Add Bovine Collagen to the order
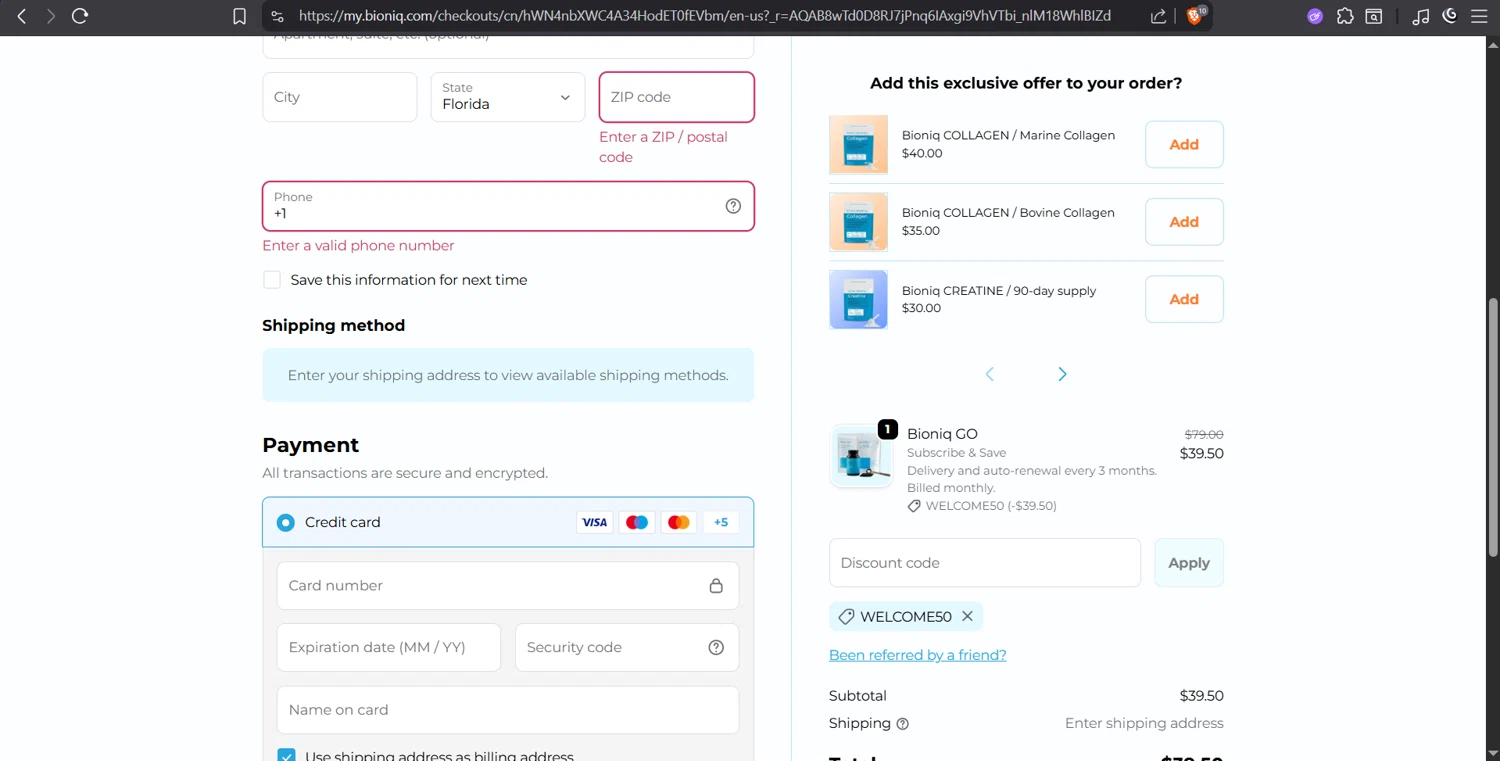This screenshot has height=761, width=1500. pyautogui.click(x=1184, y=222)
